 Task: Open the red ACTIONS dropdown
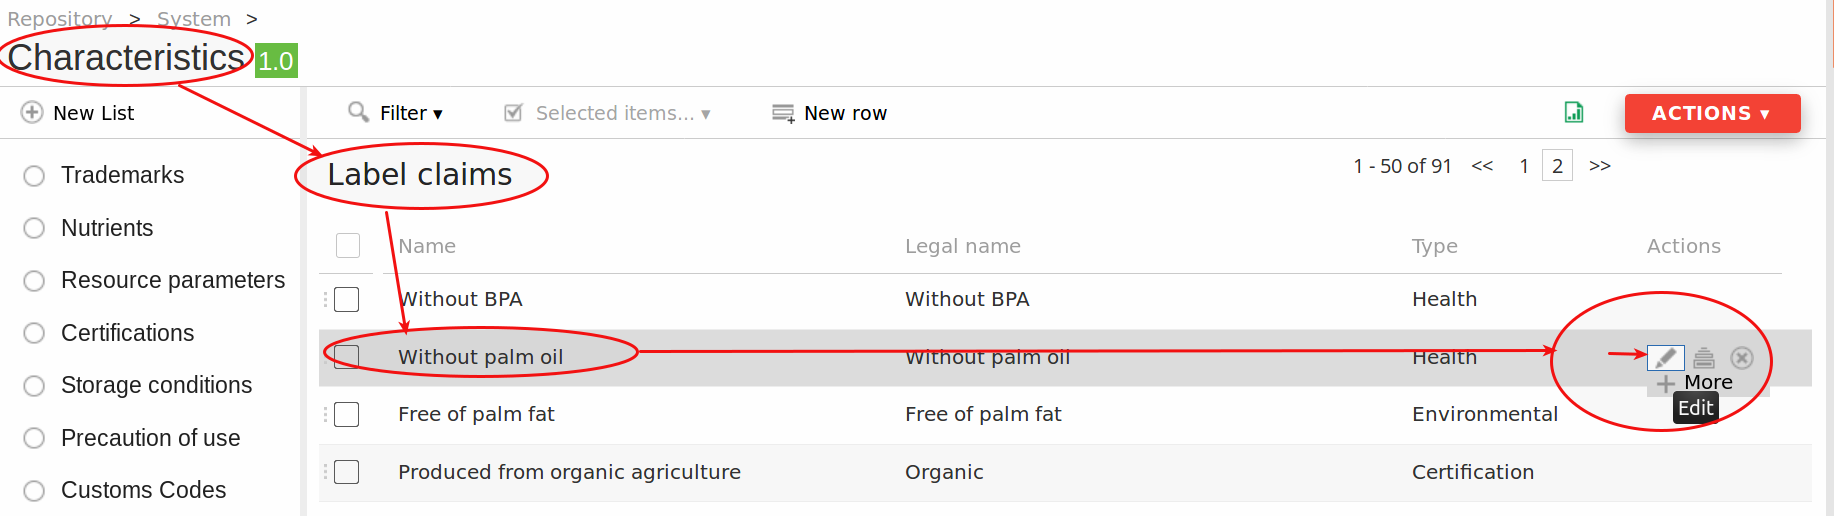(1712, 113)
